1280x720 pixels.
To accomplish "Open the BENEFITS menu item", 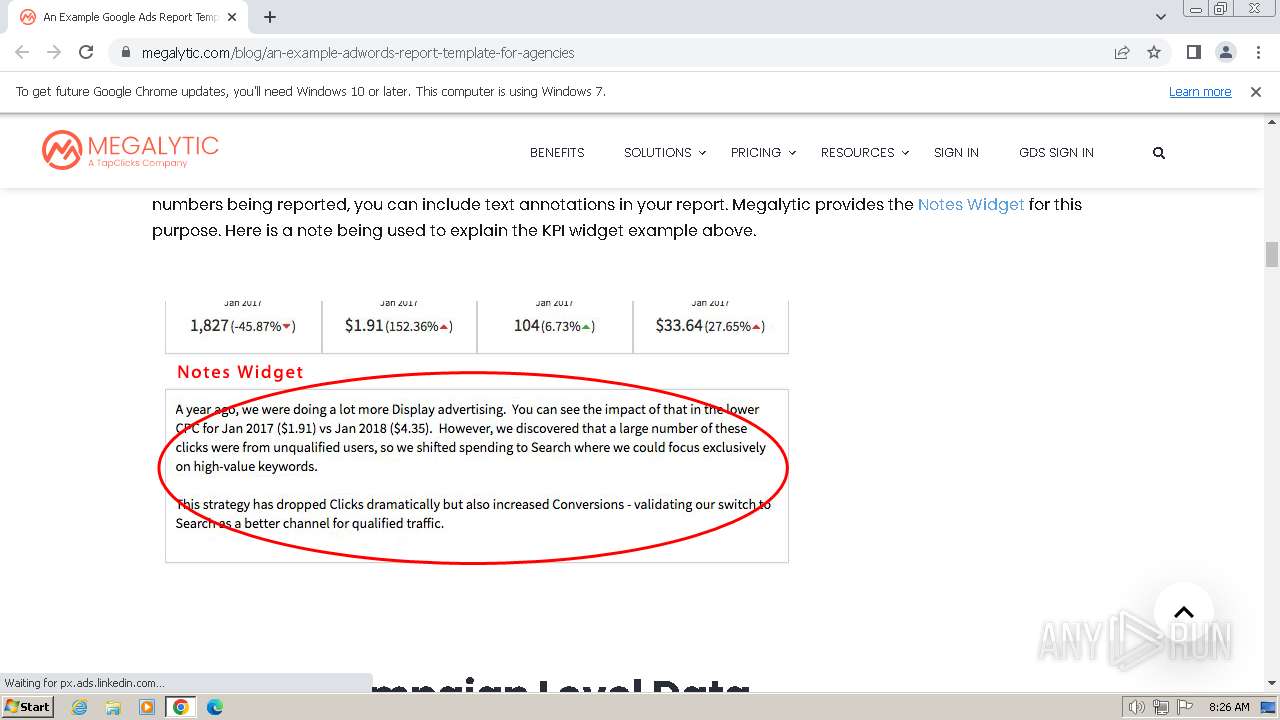I will coord(557,153).
